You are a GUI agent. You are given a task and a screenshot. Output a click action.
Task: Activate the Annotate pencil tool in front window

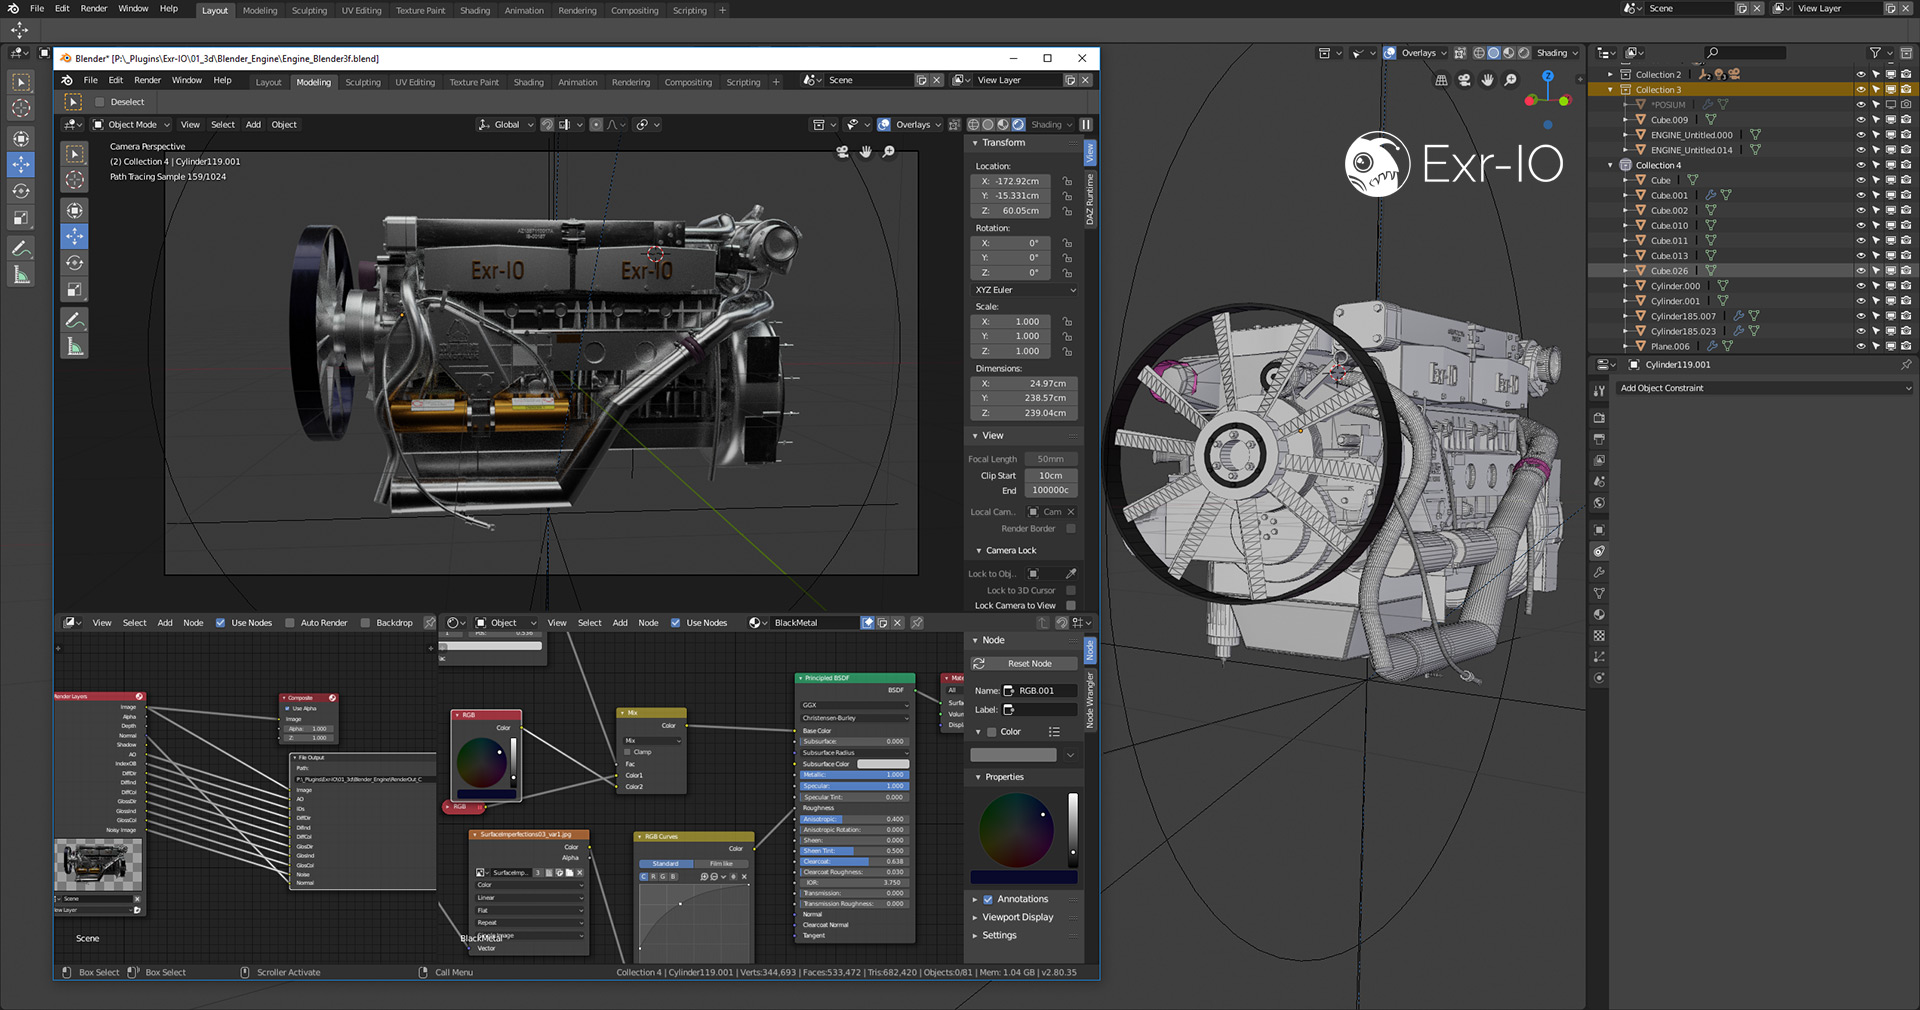click(75, 320)
